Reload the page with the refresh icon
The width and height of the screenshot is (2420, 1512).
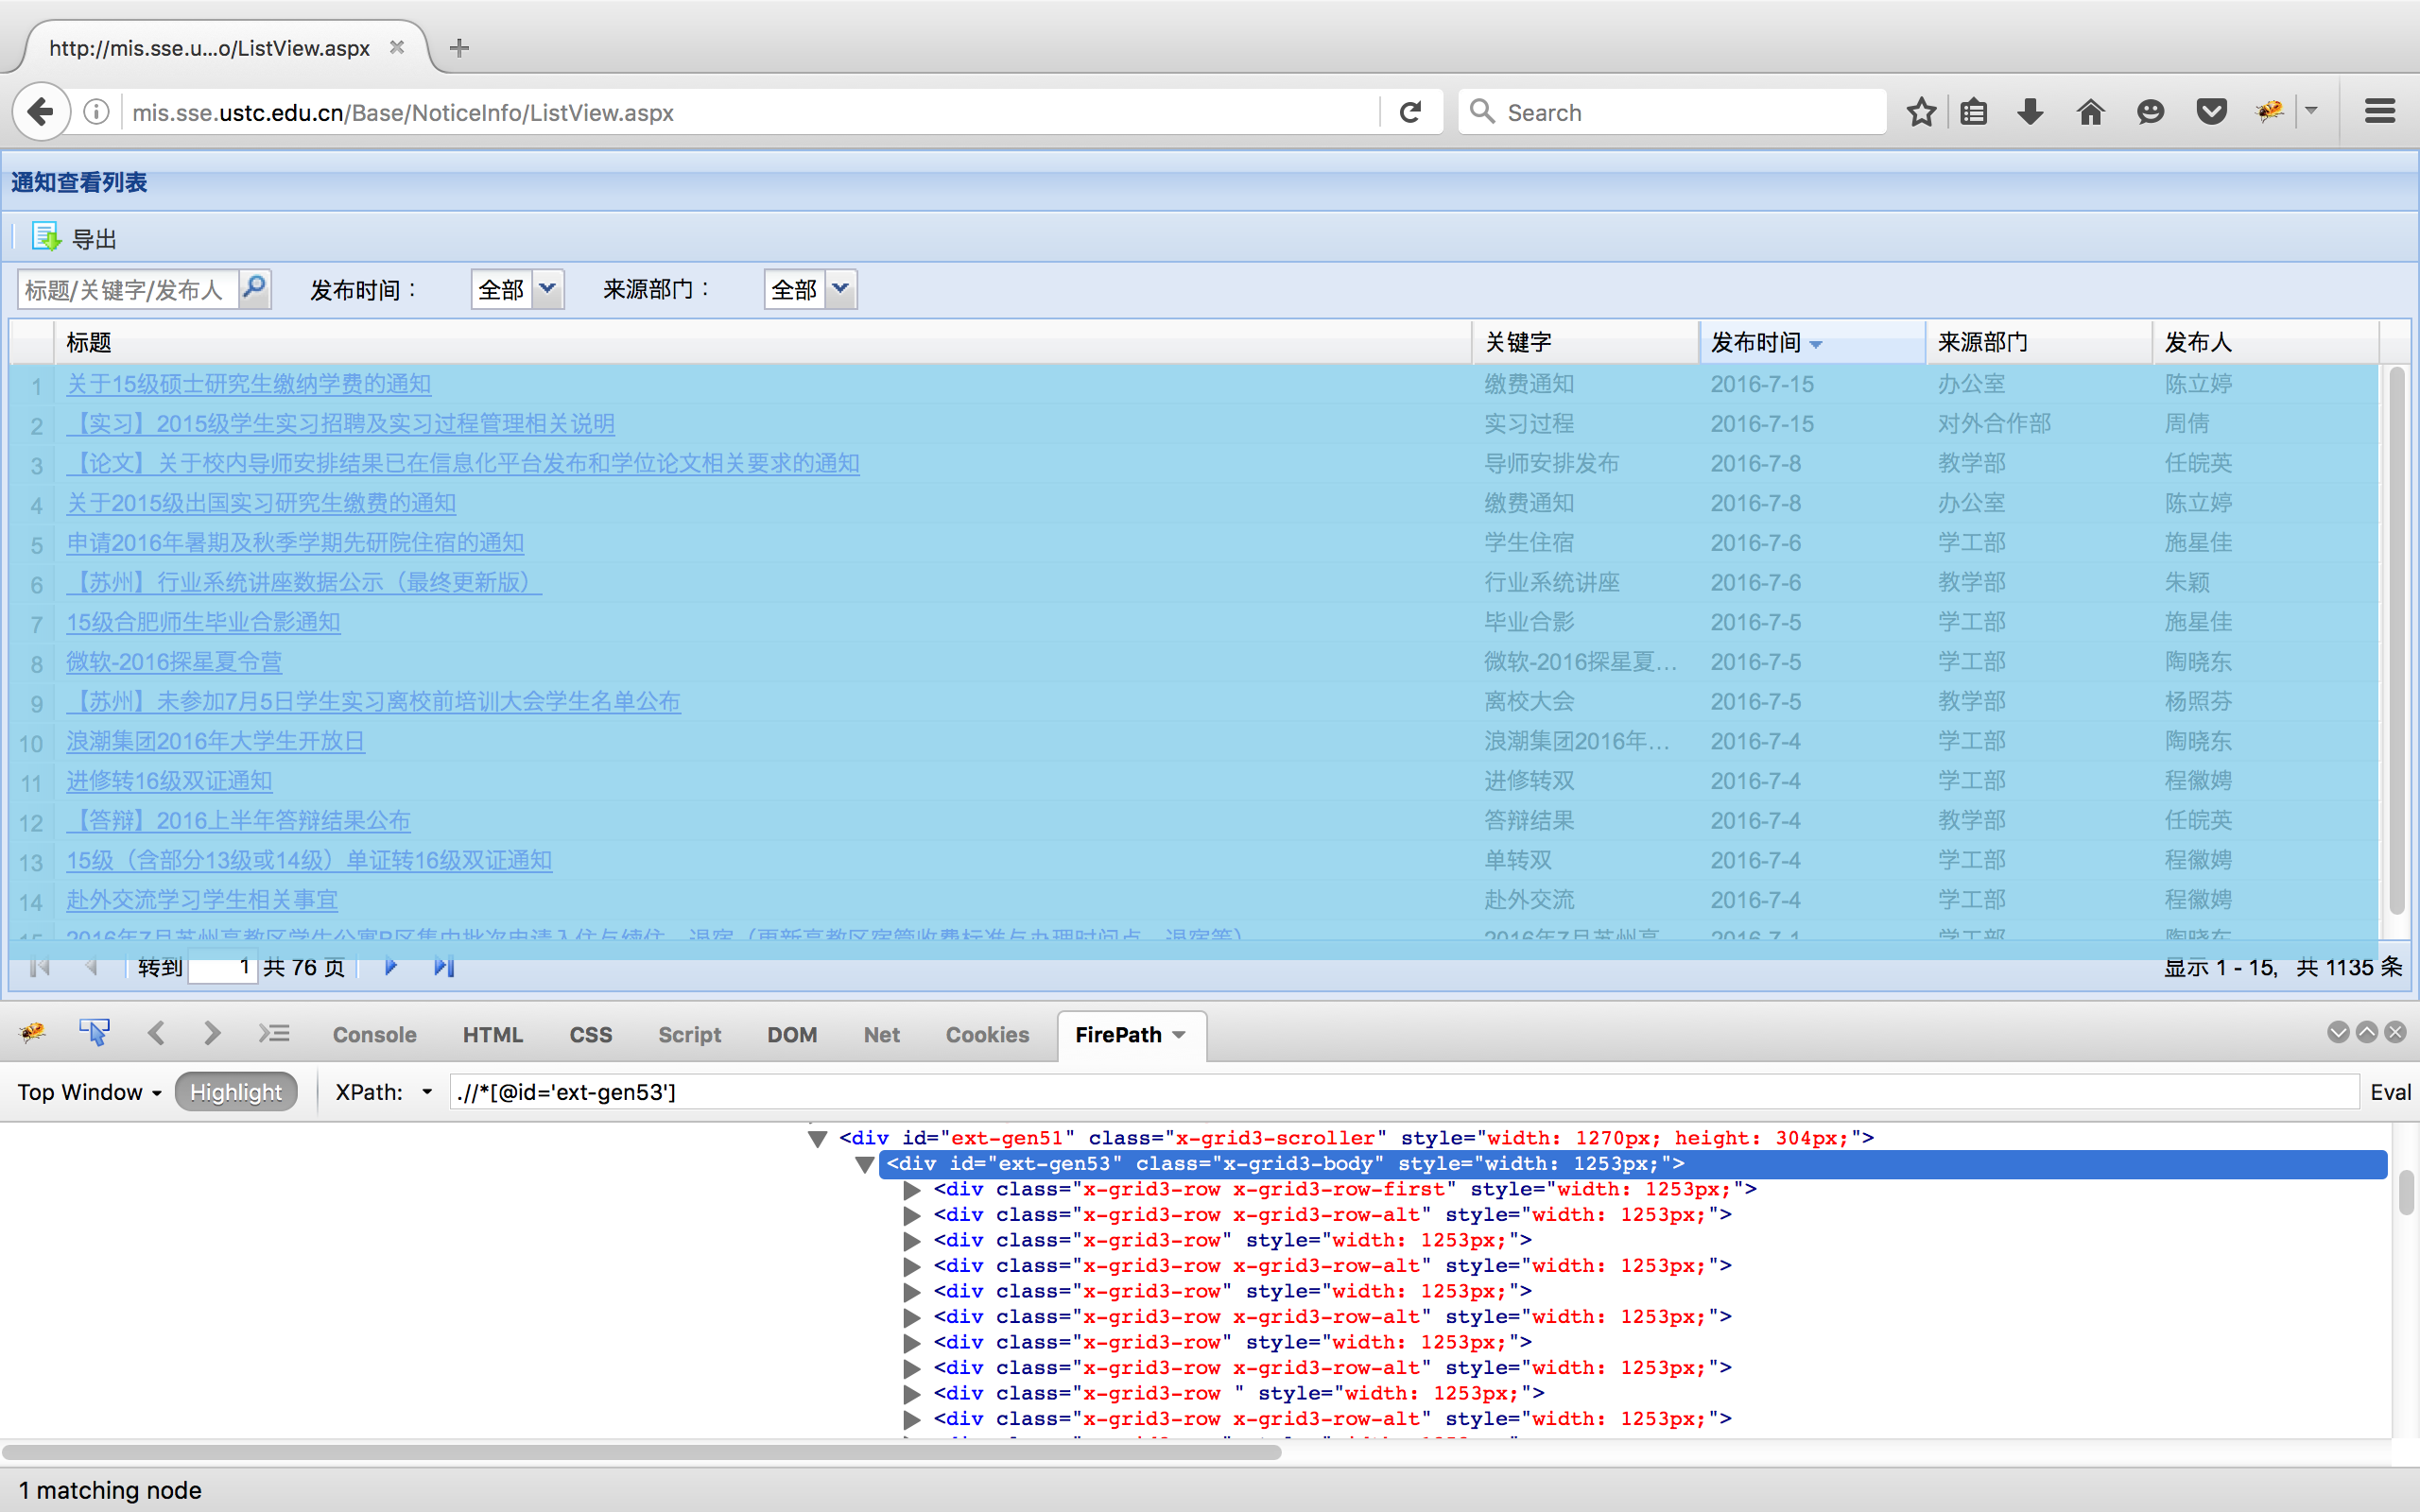click(1411, 111)
